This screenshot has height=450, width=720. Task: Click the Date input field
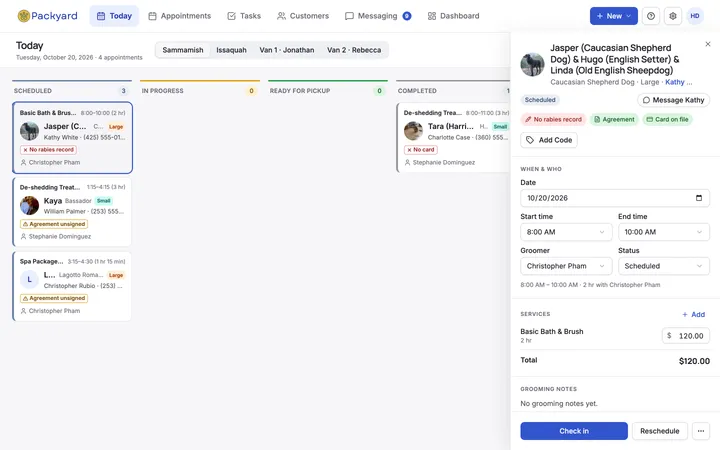[615, 198]
